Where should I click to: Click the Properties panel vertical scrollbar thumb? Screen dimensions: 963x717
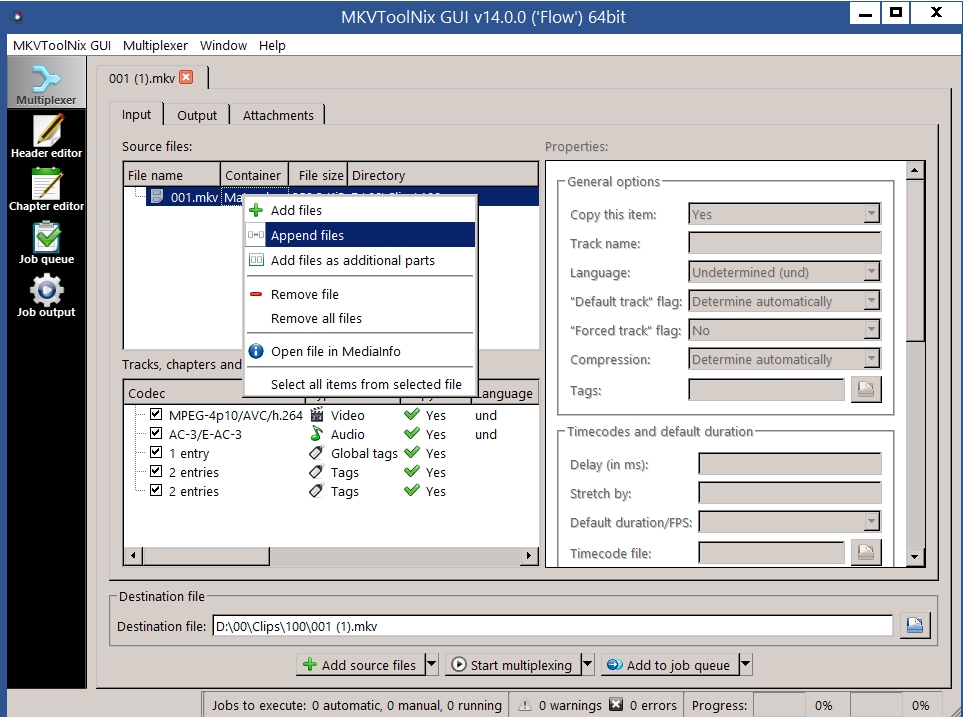pos(914,260)
